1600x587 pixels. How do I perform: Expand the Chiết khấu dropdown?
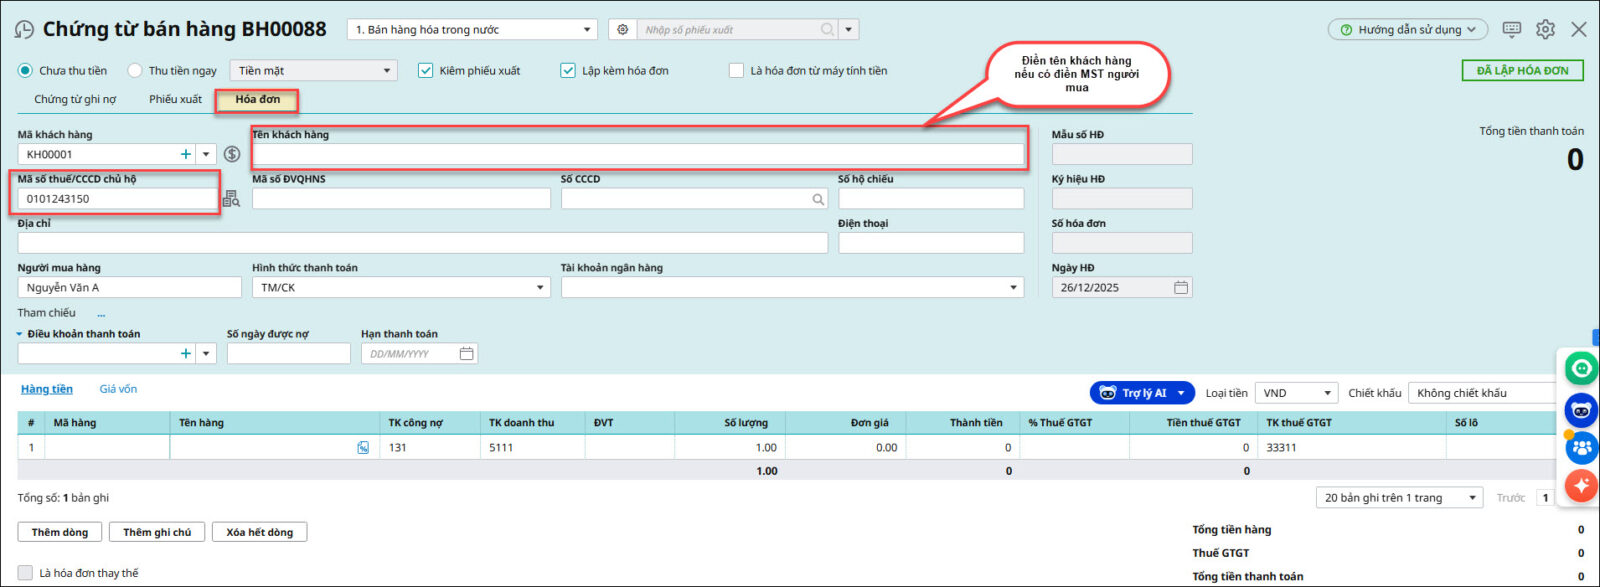pos(1480,393)
